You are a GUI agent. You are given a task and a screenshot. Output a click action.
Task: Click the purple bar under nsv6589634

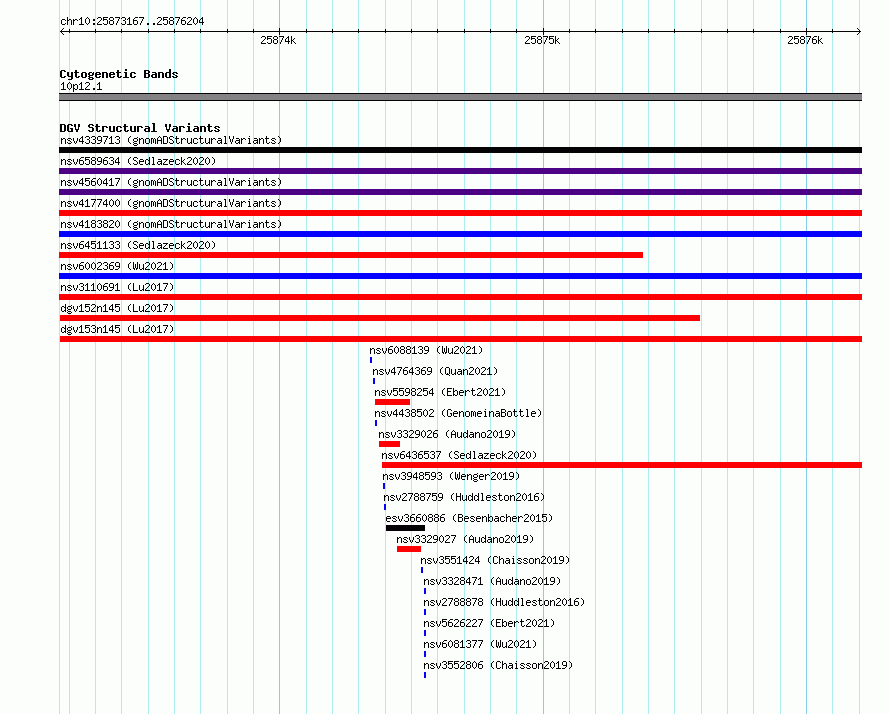(x=460, y=171)
